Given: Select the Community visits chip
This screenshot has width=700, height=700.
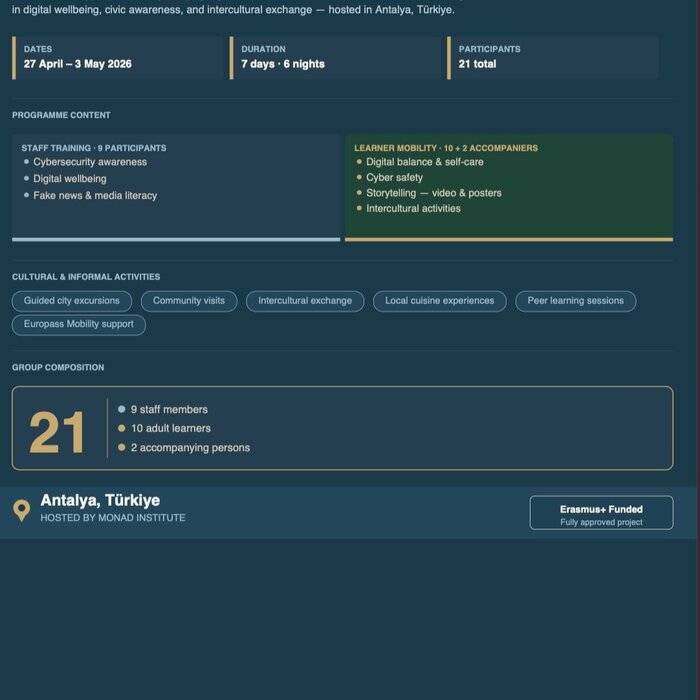Looking at the screenshot, I should click(x=189, y=301).
